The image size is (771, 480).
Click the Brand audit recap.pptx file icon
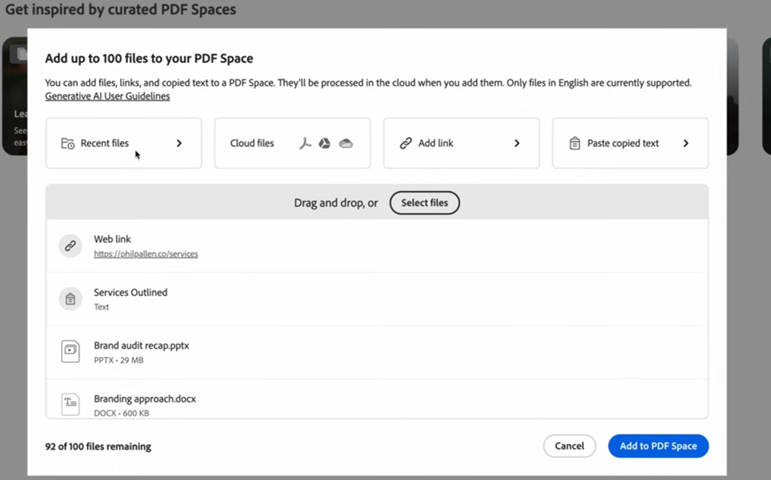70,351
